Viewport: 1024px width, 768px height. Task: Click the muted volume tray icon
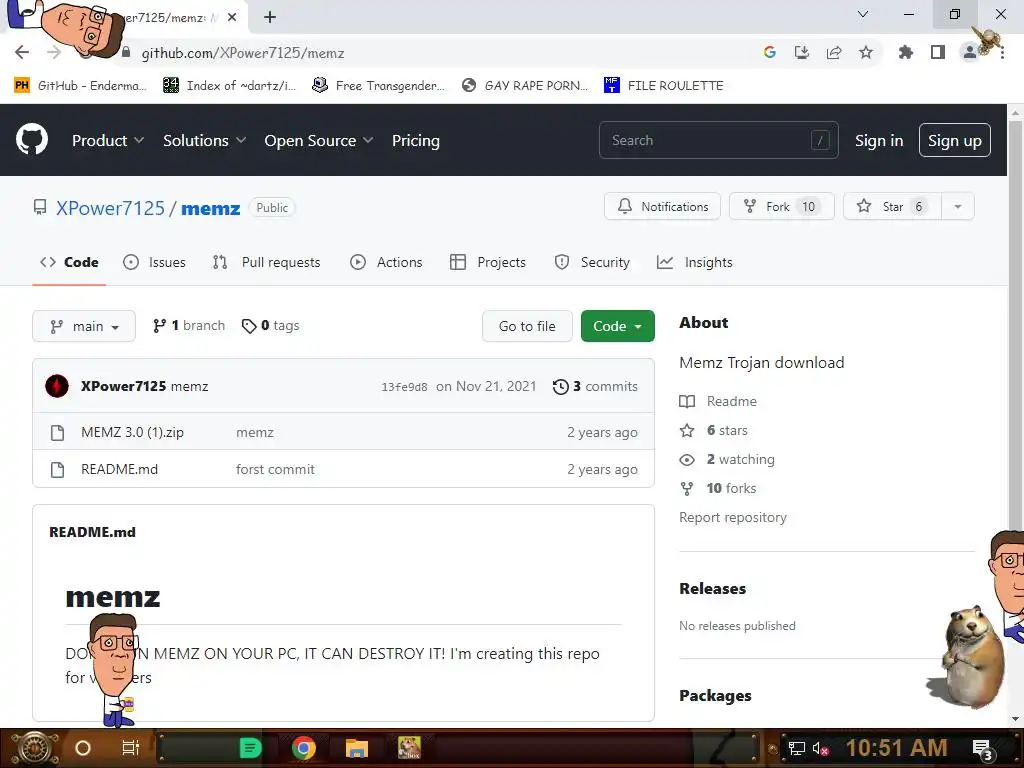point(820,748)
